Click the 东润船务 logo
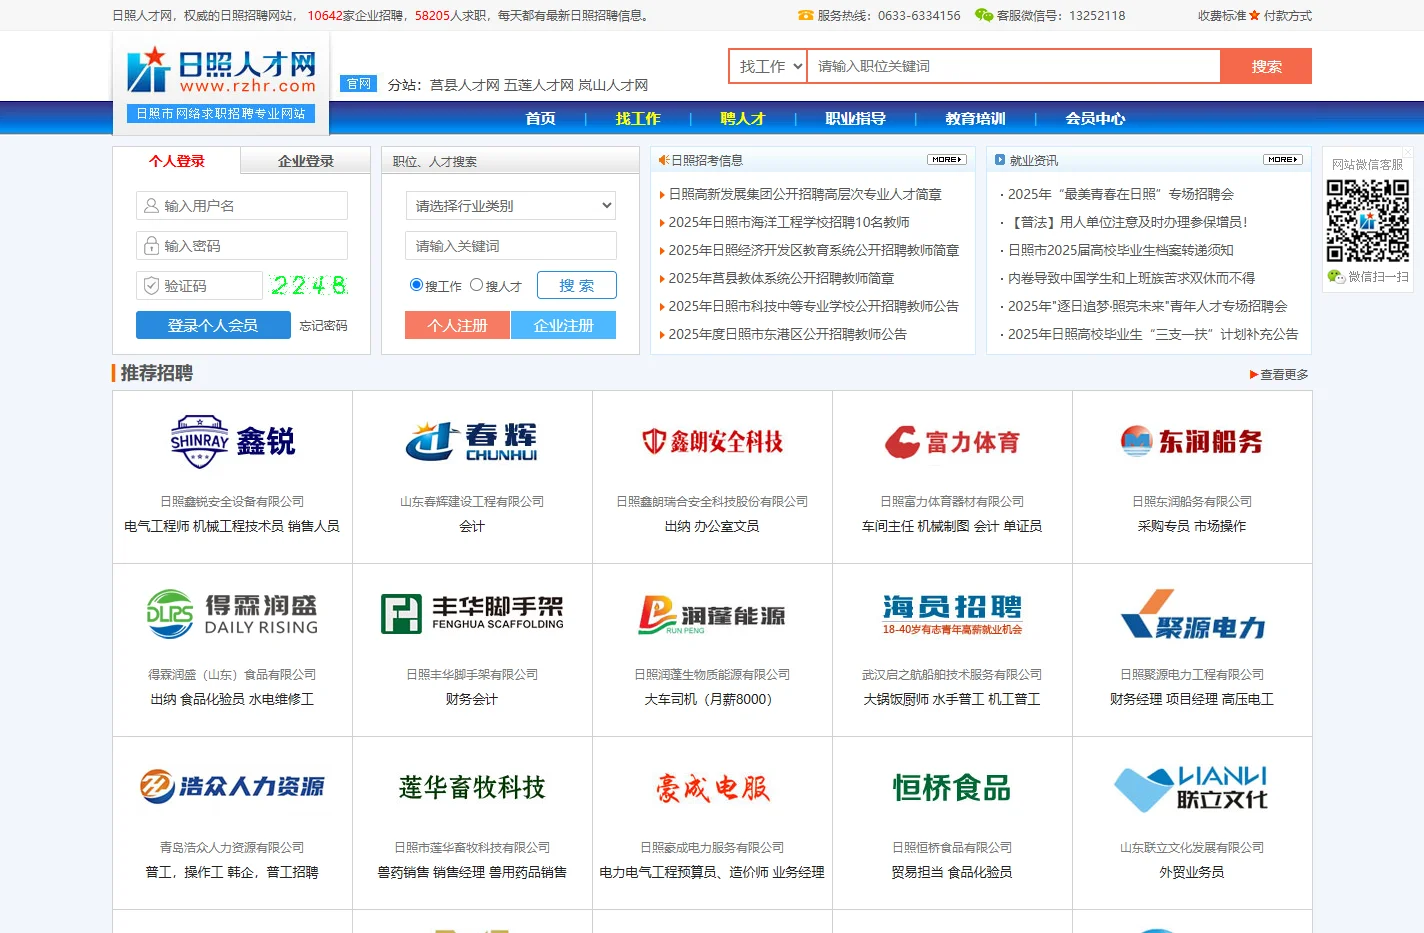Viewport: 1424px width, 933px height. [1192, 441]
